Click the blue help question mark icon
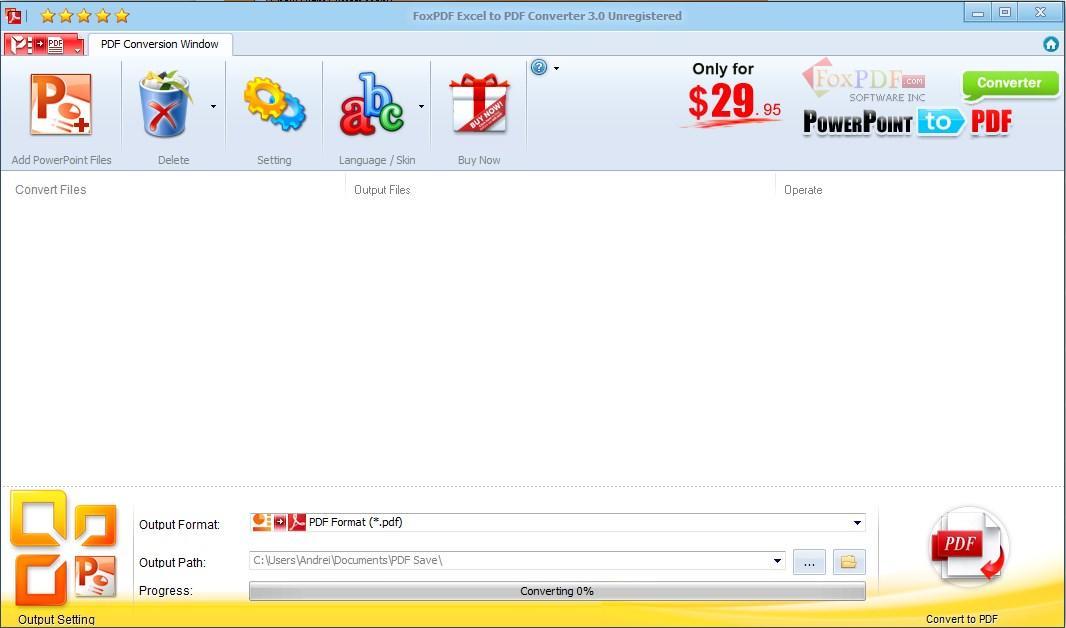This screenshot has height=628, width=1066. tap(539, 68)
